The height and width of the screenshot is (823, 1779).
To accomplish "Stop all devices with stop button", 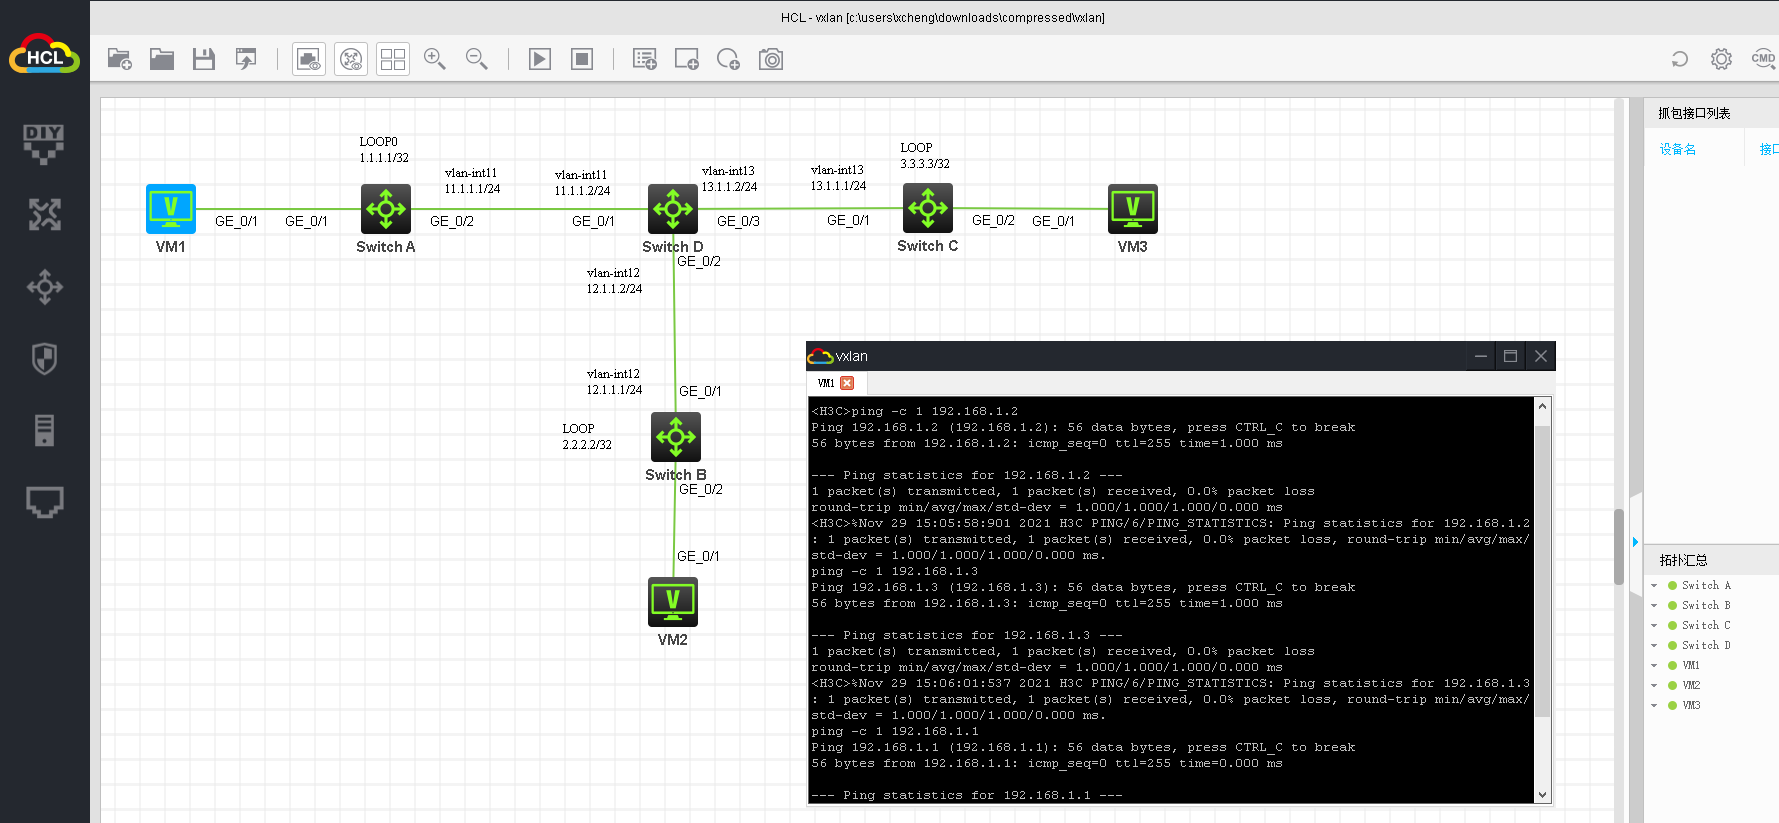I will point(582,59).
